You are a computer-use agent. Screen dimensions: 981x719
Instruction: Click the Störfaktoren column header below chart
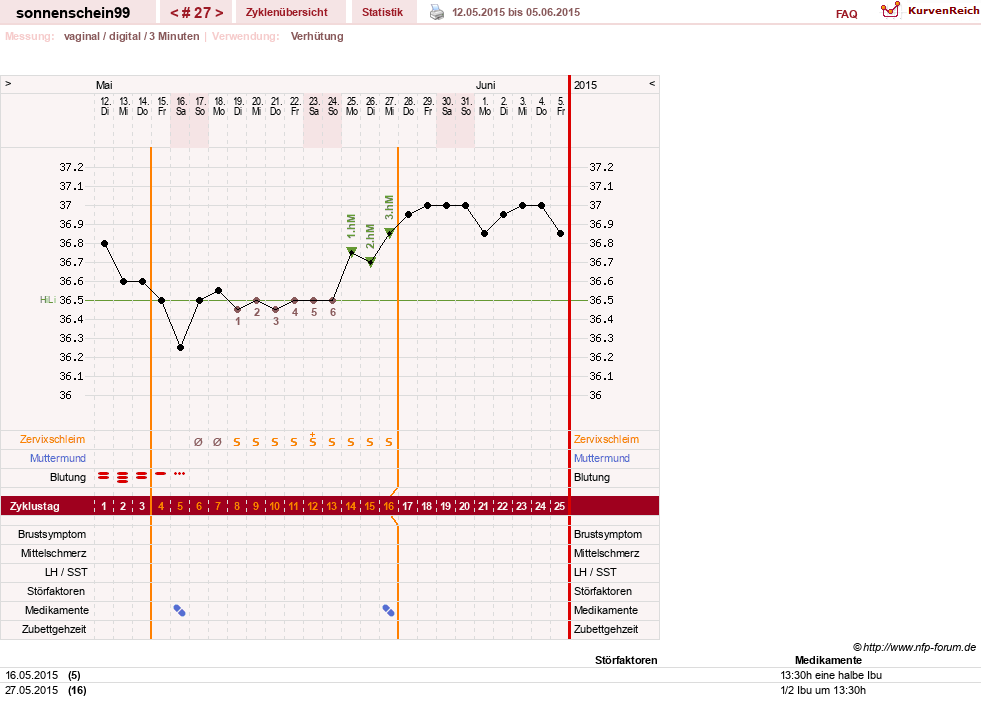626,660
